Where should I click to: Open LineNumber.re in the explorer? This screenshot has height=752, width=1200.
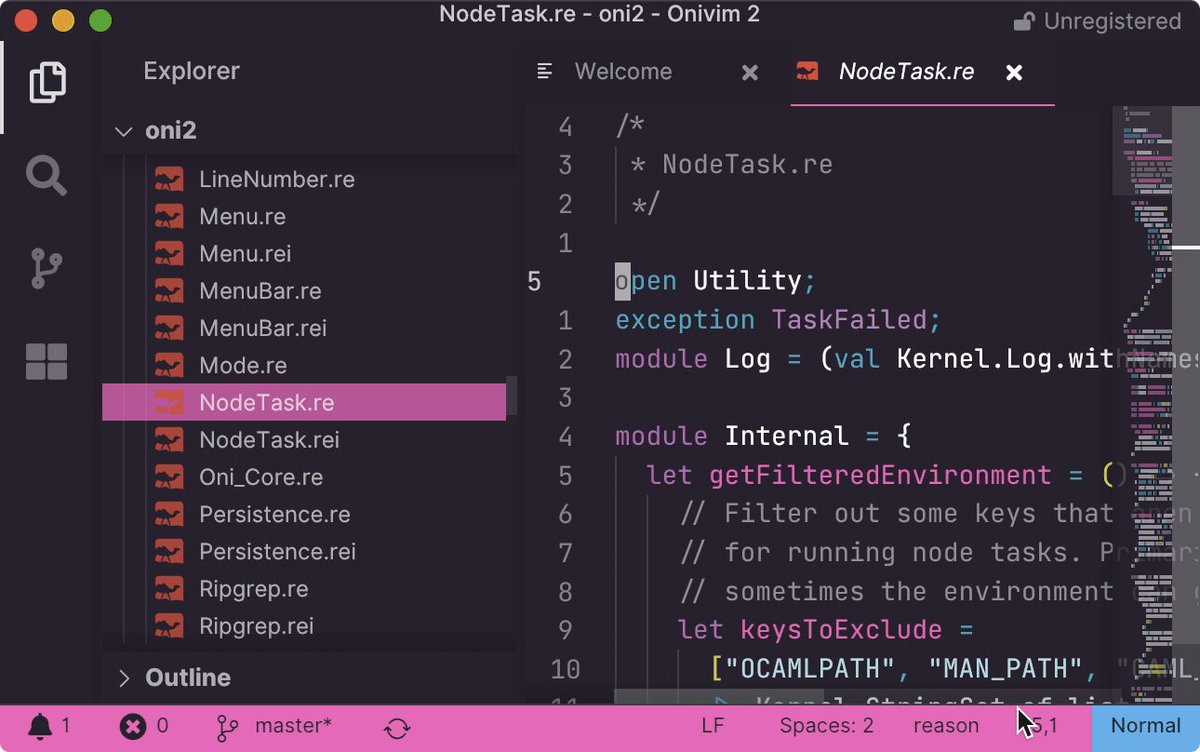click(277, 180)
